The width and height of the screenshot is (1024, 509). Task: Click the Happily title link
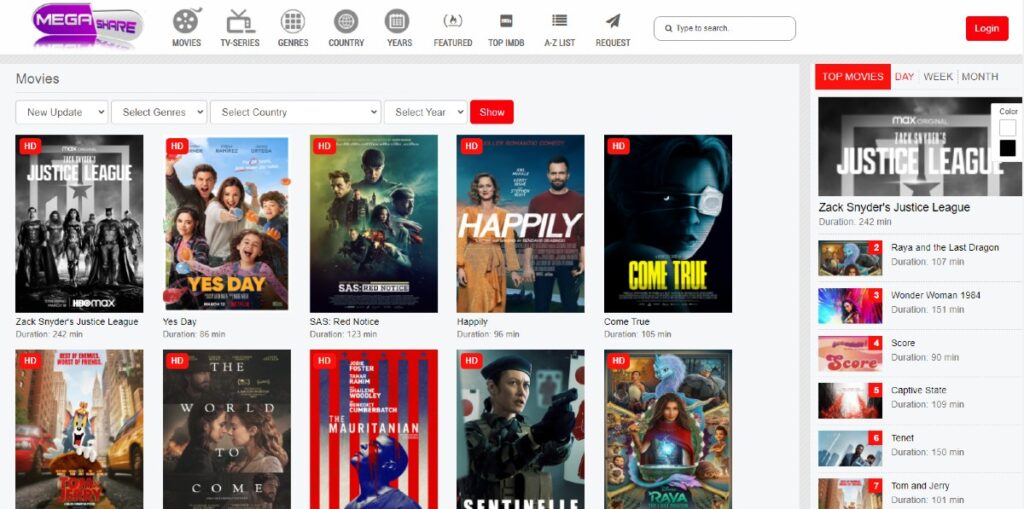pos(472,321)
